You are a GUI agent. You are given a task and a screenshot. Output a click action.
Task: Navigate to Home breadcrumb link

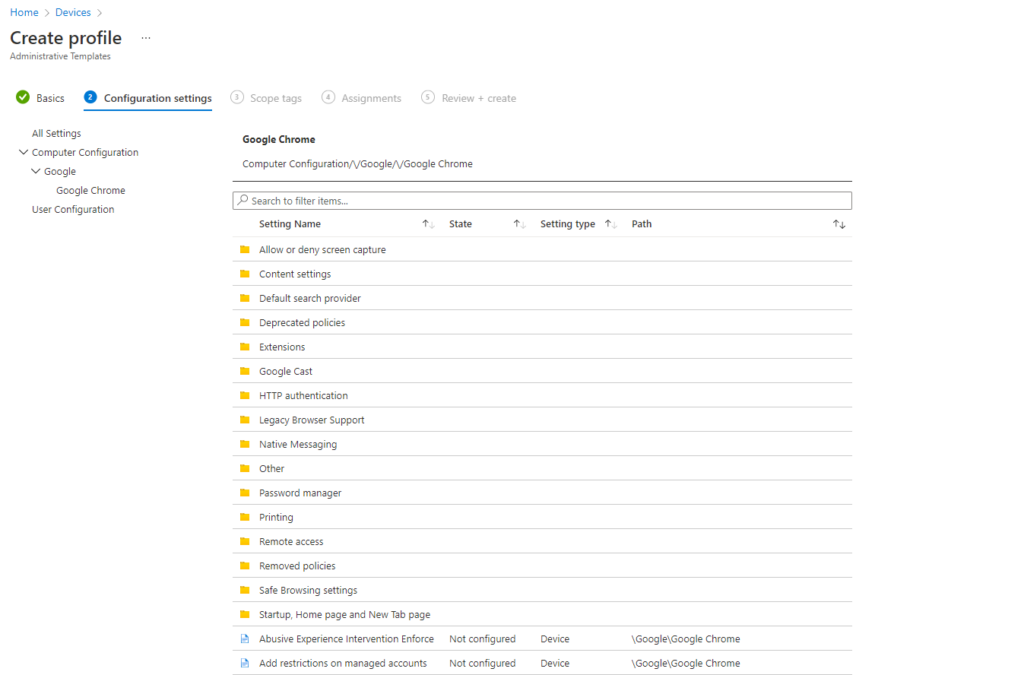pyautogui.click(x=24, y=12)
